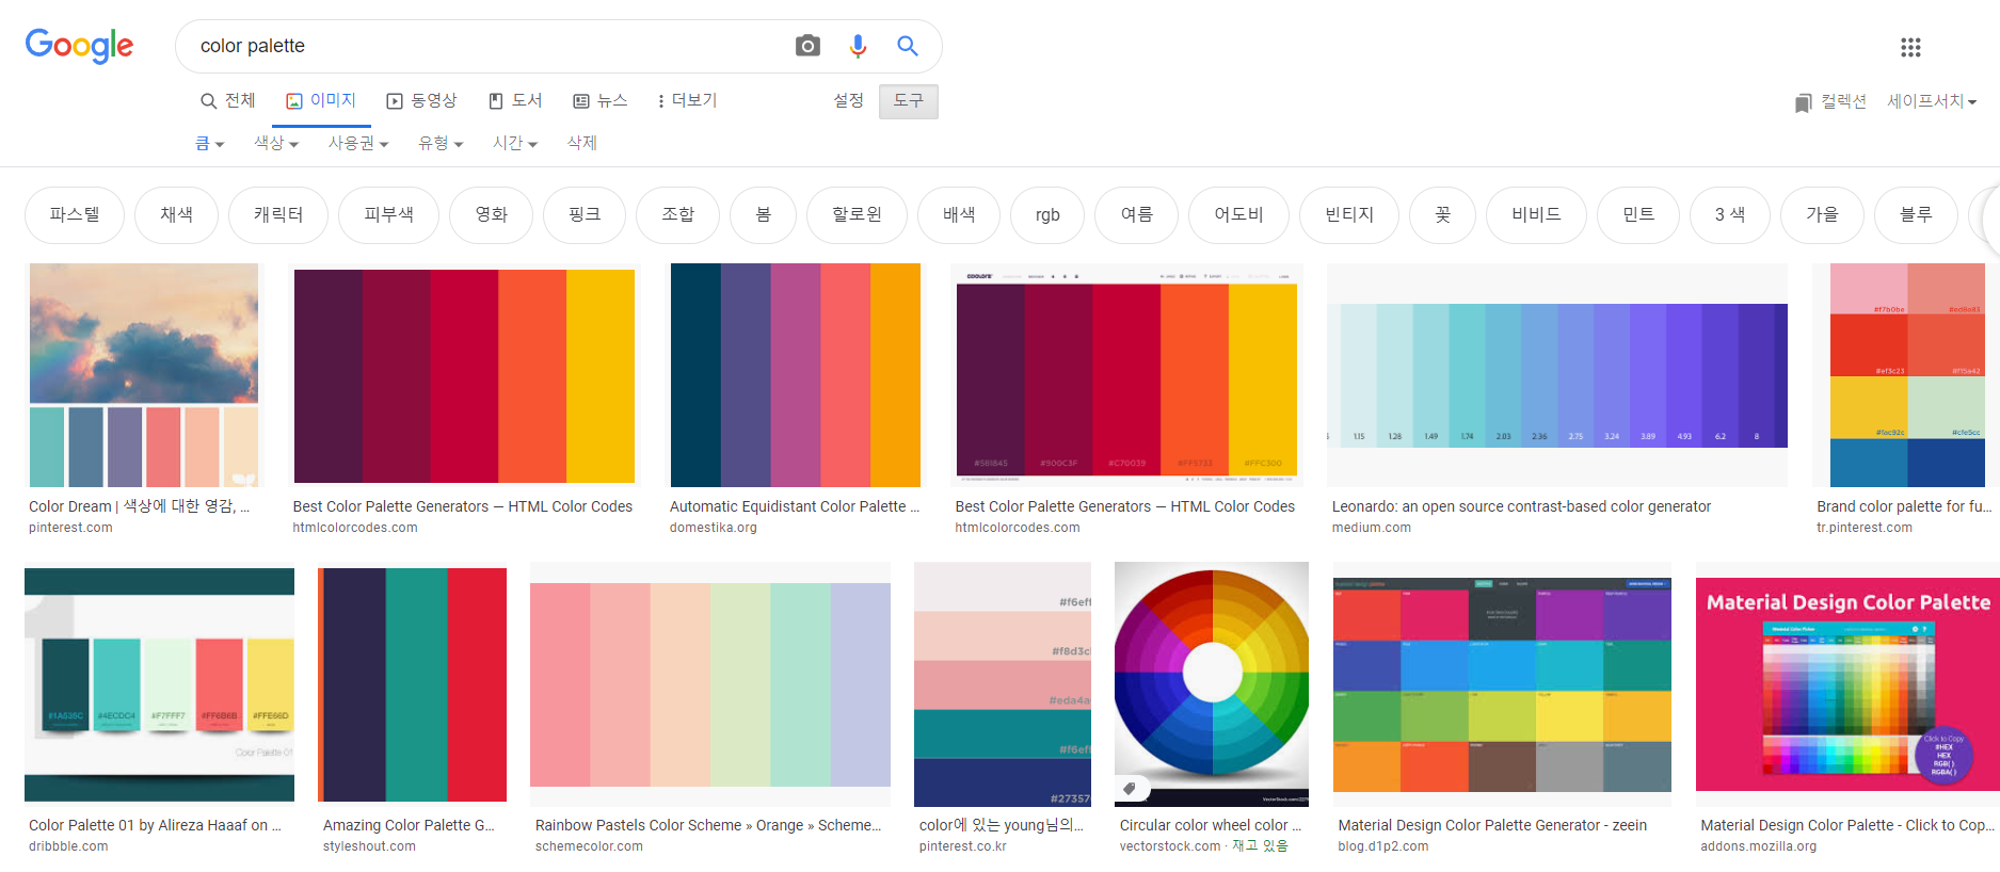Select the 꽃 suggestion chip
This screenshot has width=2000, height=872.
tap(1442, 215)
